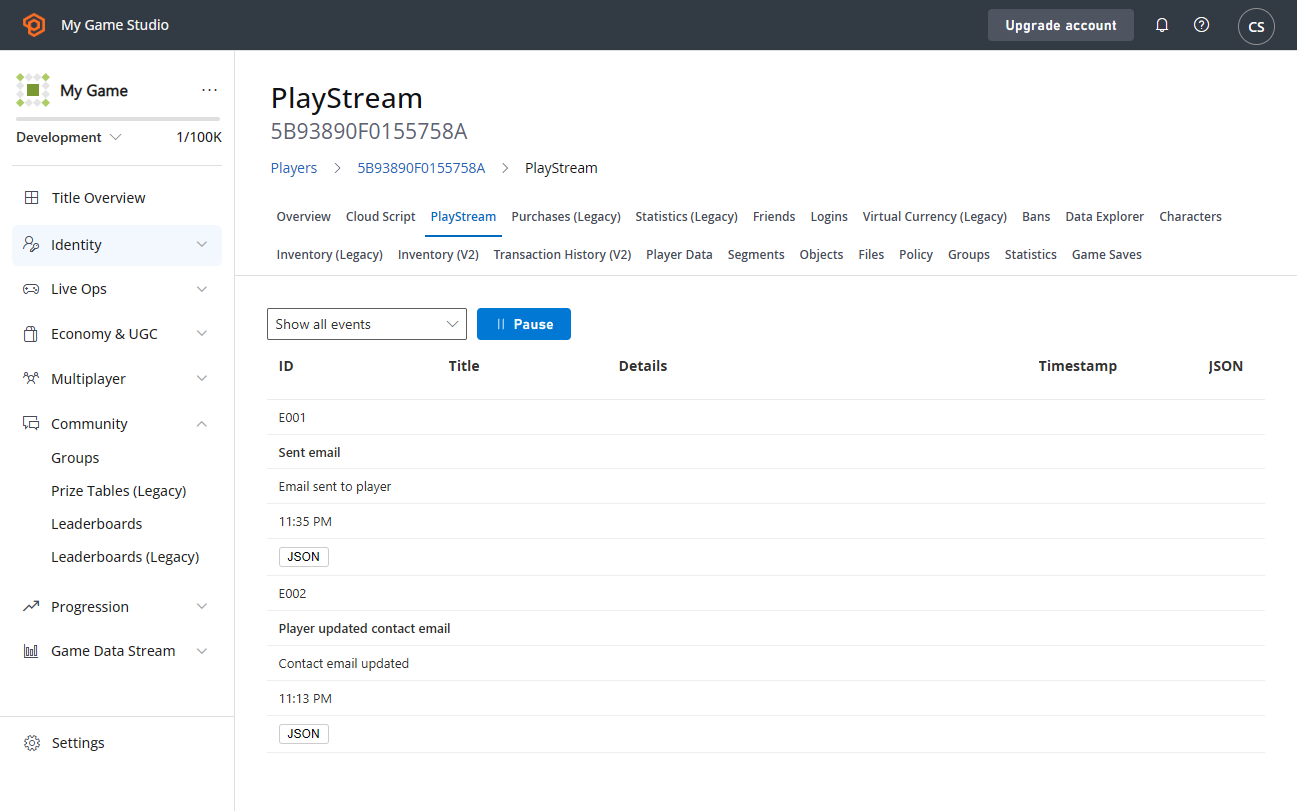Open the Virtual Currency (Legacy) tab
The height and width of the screenshot is (811, 1297).
pyautogui.click(x=935, y=216)
